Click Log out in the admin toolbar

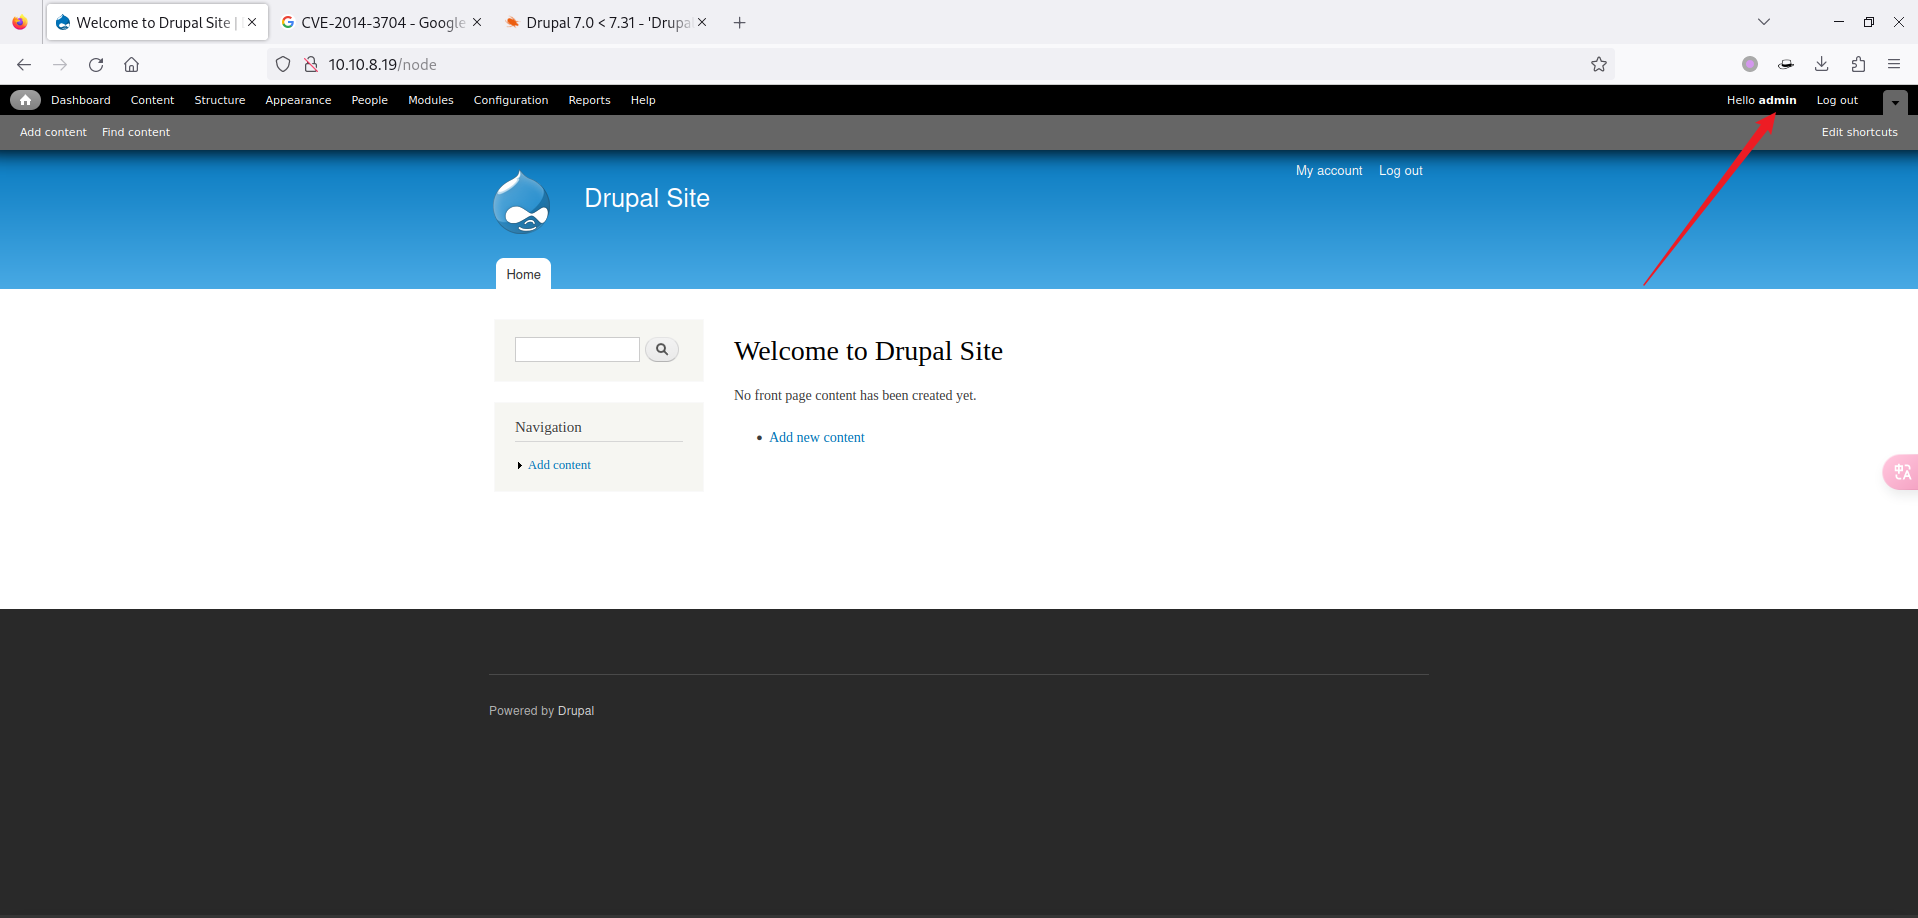click(x=1837, y=100)
